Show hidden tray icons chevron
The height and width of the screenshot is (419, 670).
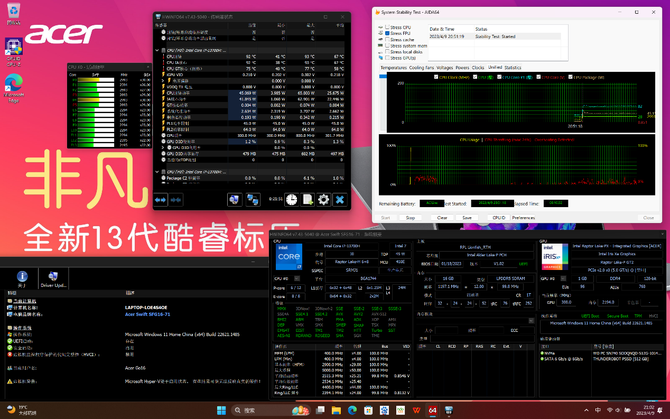point(586,410)
